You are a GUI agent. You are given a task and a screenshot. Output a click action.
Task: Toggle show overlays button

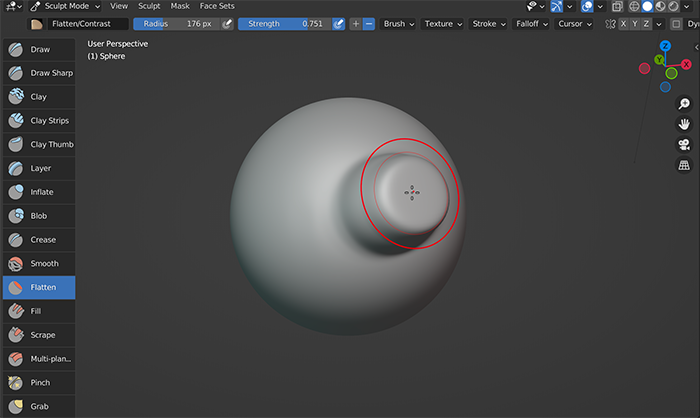pyautogui.click(x=587, y=6)
